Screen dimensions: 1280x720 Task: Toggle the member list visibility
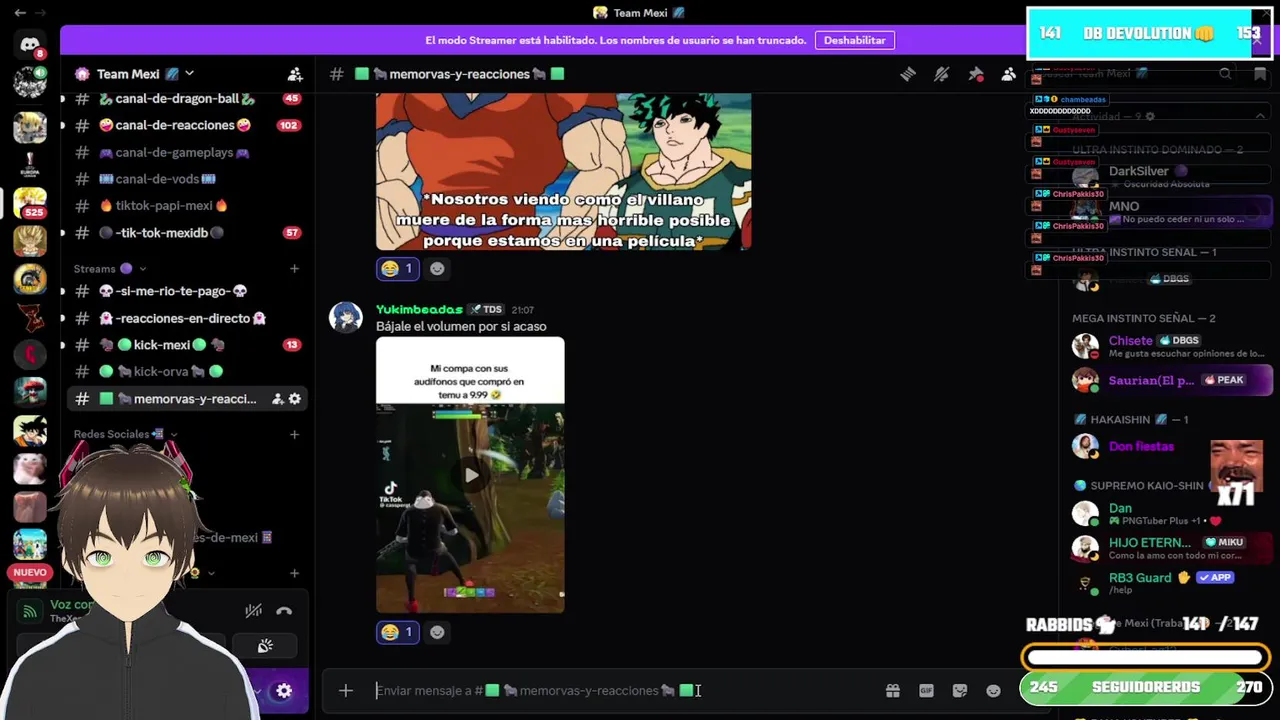coord(1008,74)
